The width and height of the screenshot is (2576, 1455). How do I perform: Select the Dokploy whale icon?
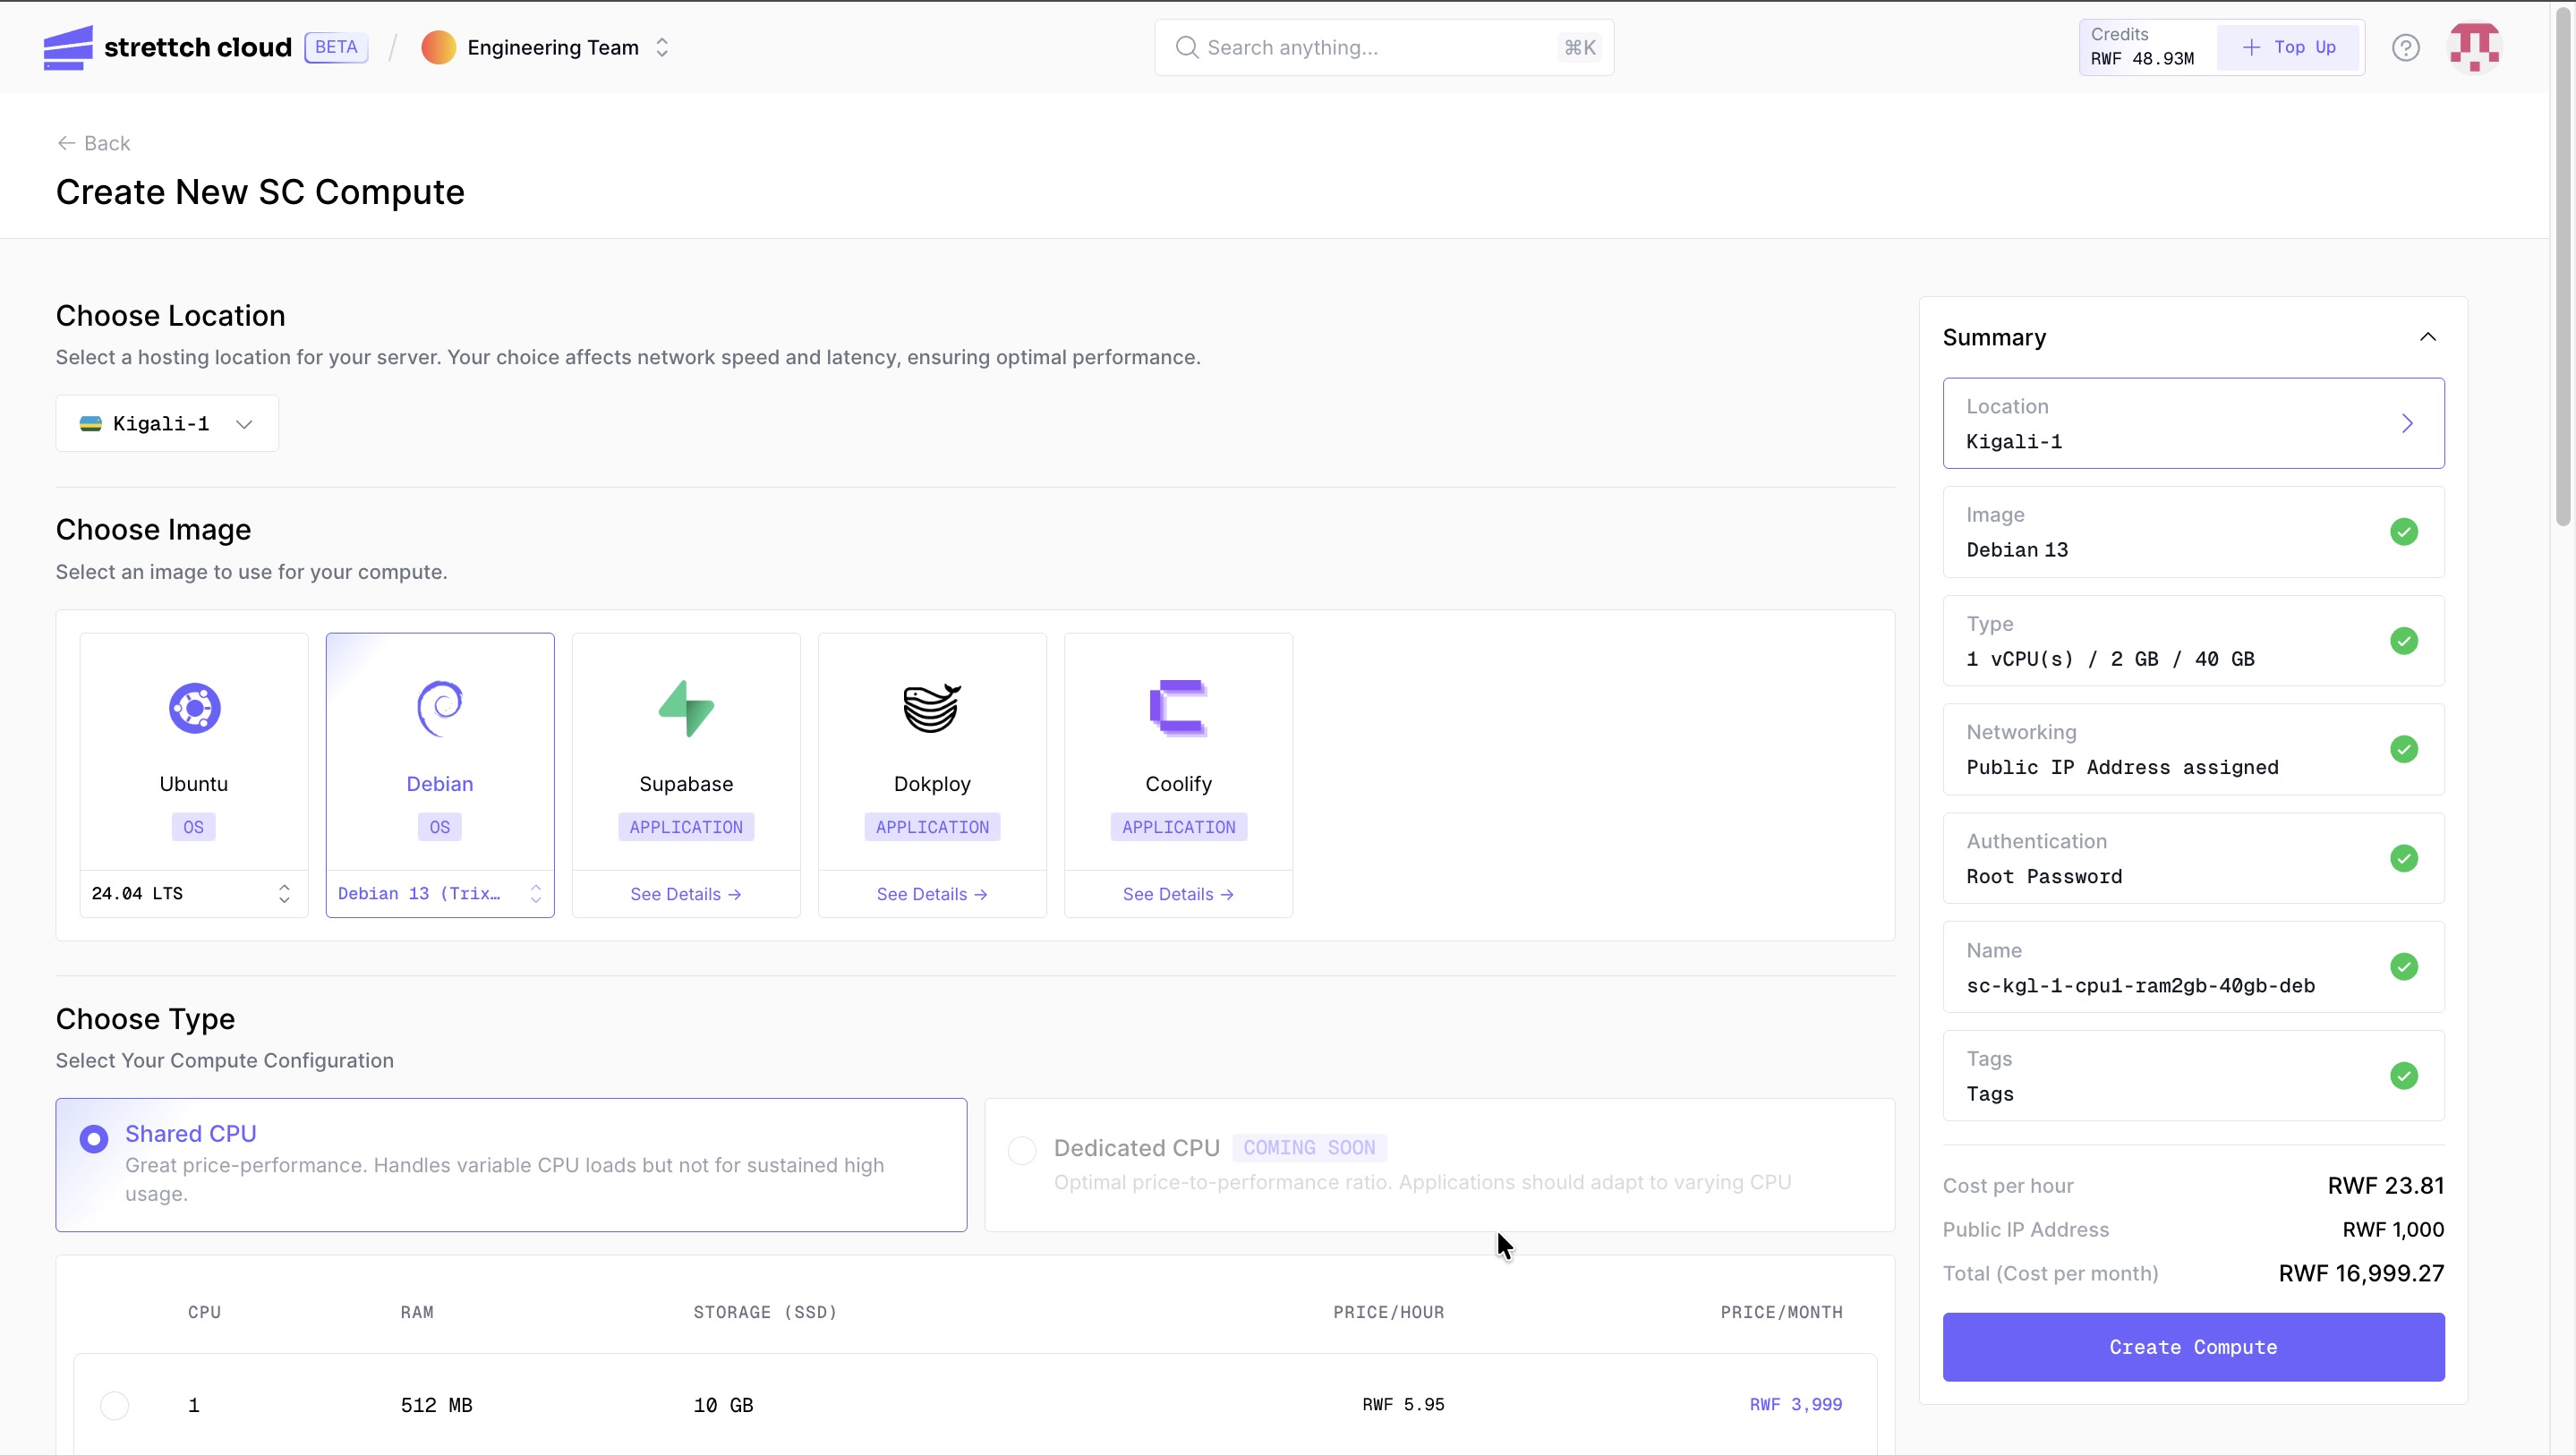pos(932,708)
